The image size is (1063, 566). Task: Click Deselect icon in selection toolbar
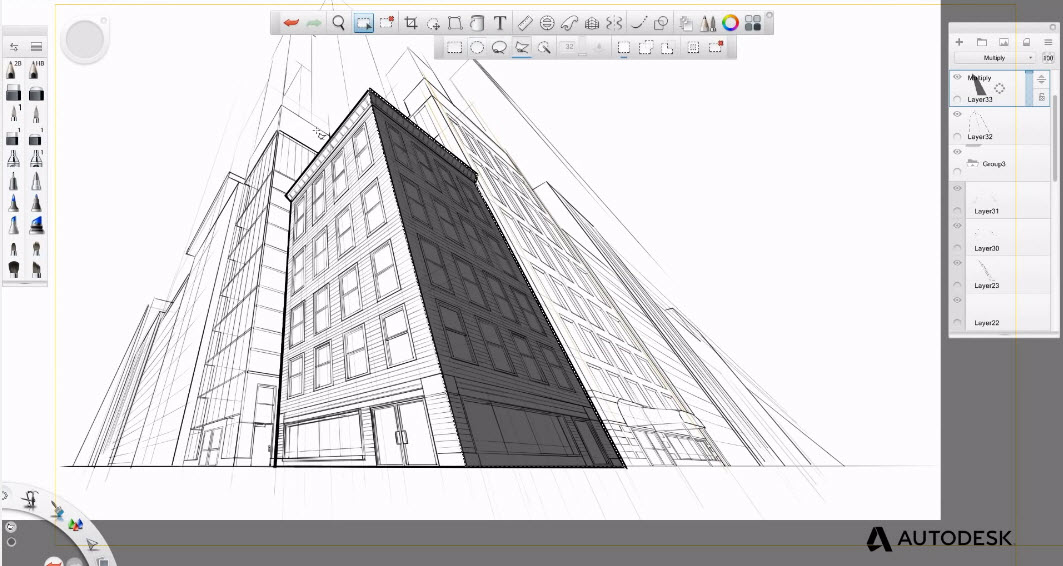[x=716, y=47]
